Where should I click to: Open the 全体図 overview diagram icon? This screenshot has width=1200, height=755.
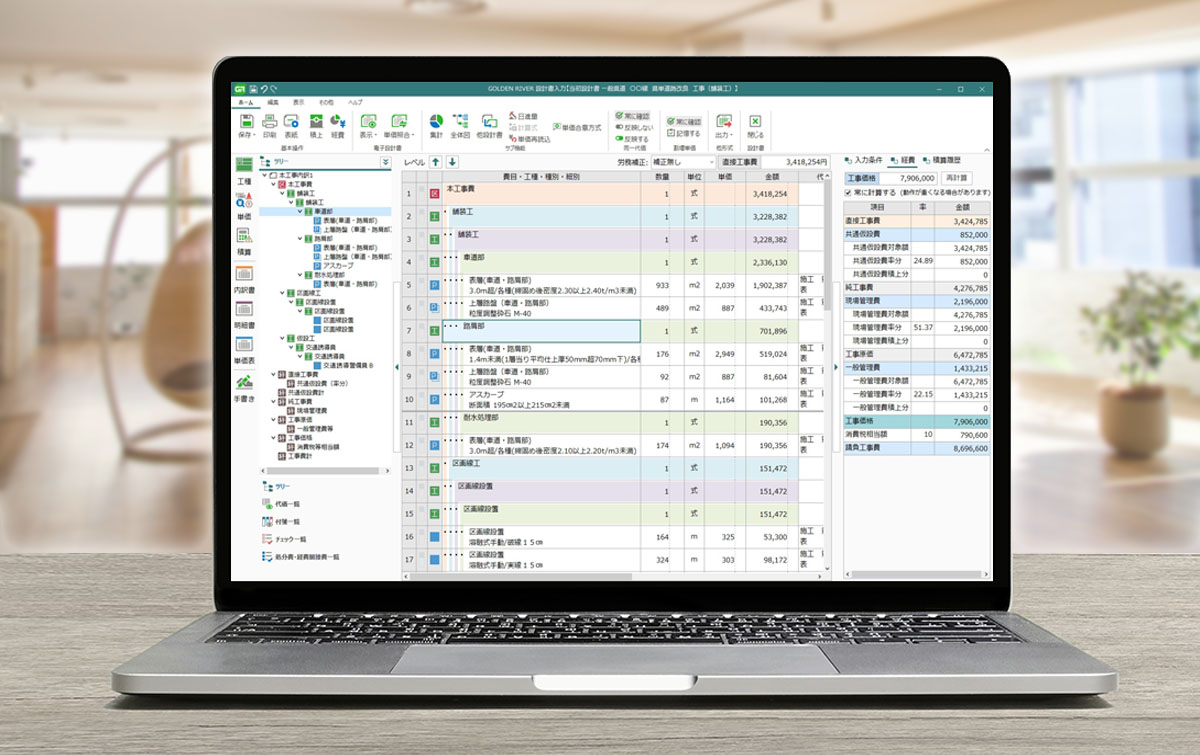[461, 121]
